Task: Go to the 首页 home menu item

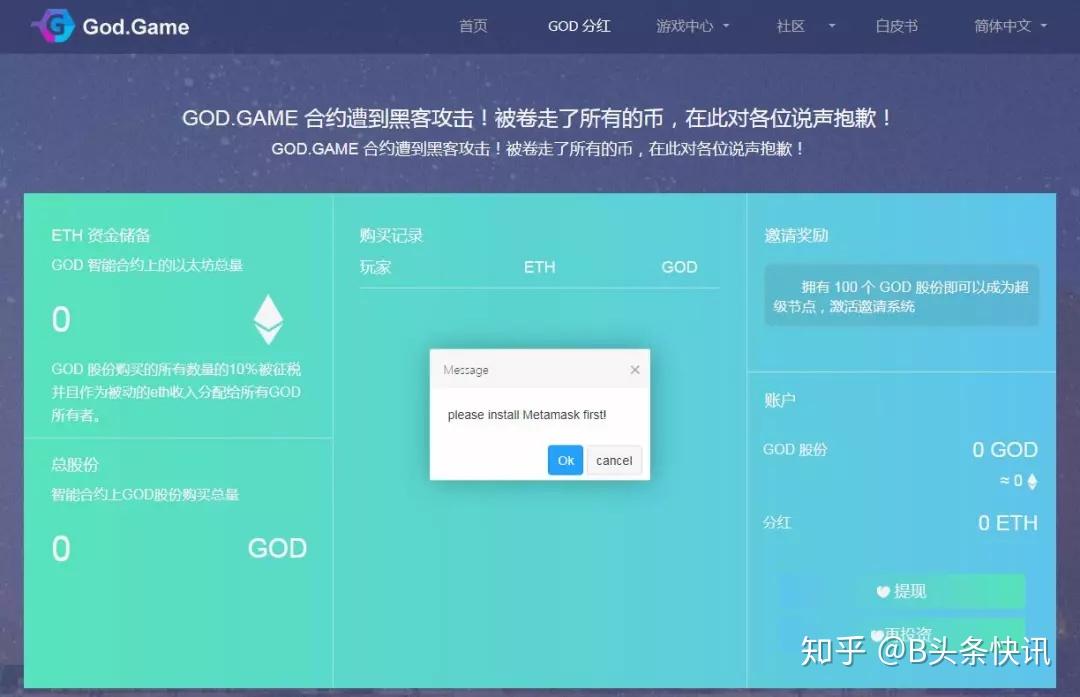Action: coord(473,26)
